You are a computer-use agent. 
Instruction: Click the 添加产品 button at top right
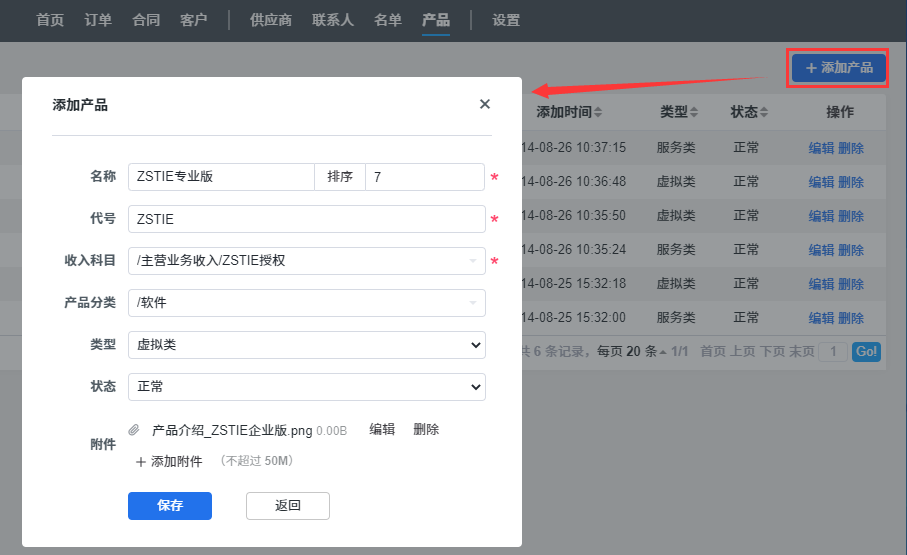click(x=839, y=68)
